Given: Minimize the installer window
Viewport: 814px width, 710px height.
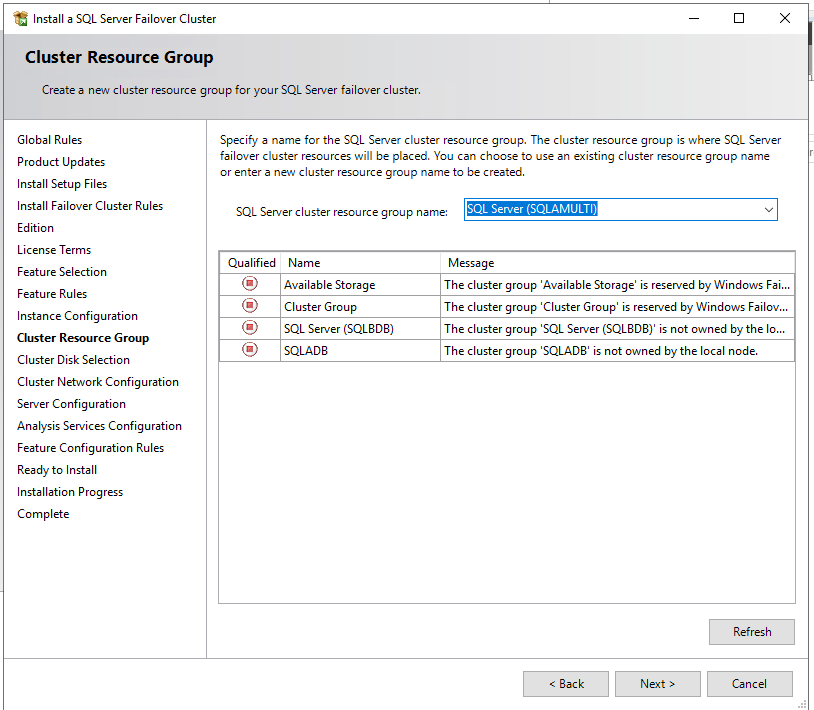Looking at the screenshot, I should 694,19.
